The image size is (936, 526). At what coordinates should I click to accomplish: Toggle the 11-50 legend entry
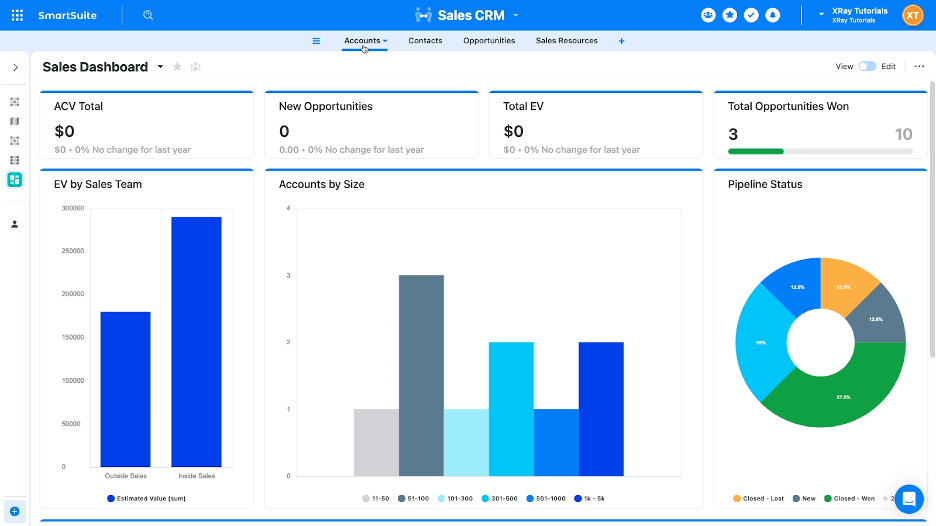coord(375,499)
